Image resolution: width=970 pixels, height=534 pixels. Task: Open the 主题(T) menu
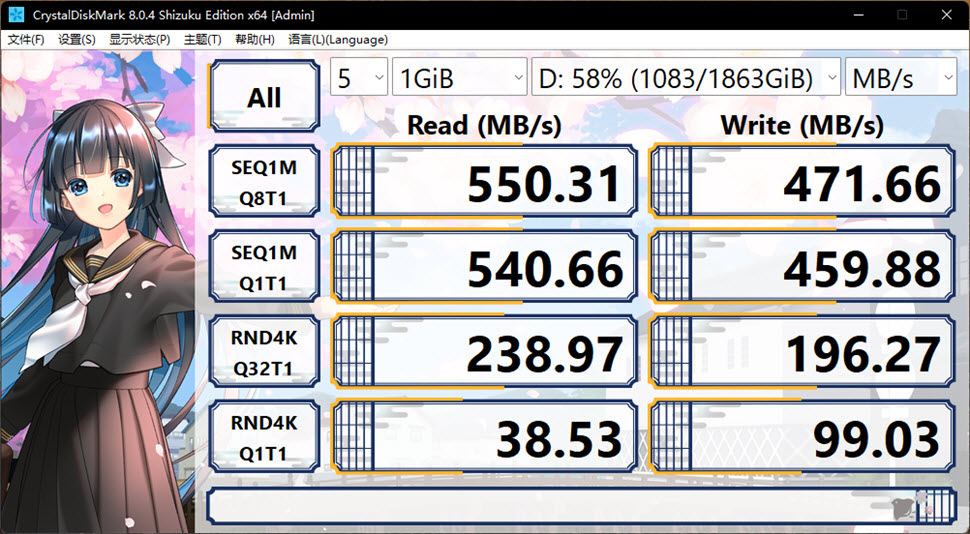(x=202, y=40)
